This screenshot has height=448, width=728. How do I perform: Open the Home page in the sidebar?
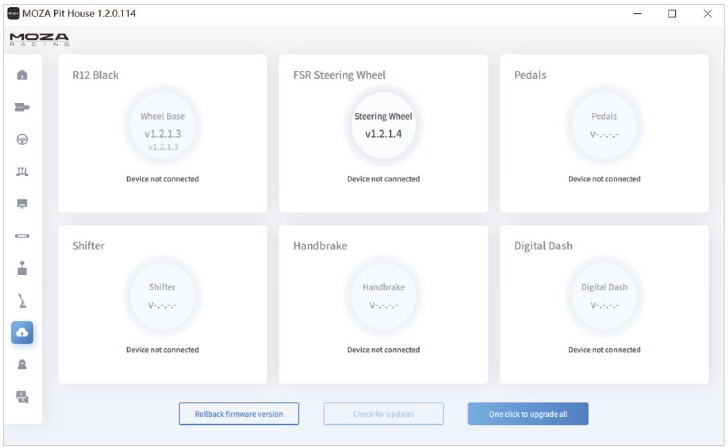click(x=22, y=75)
